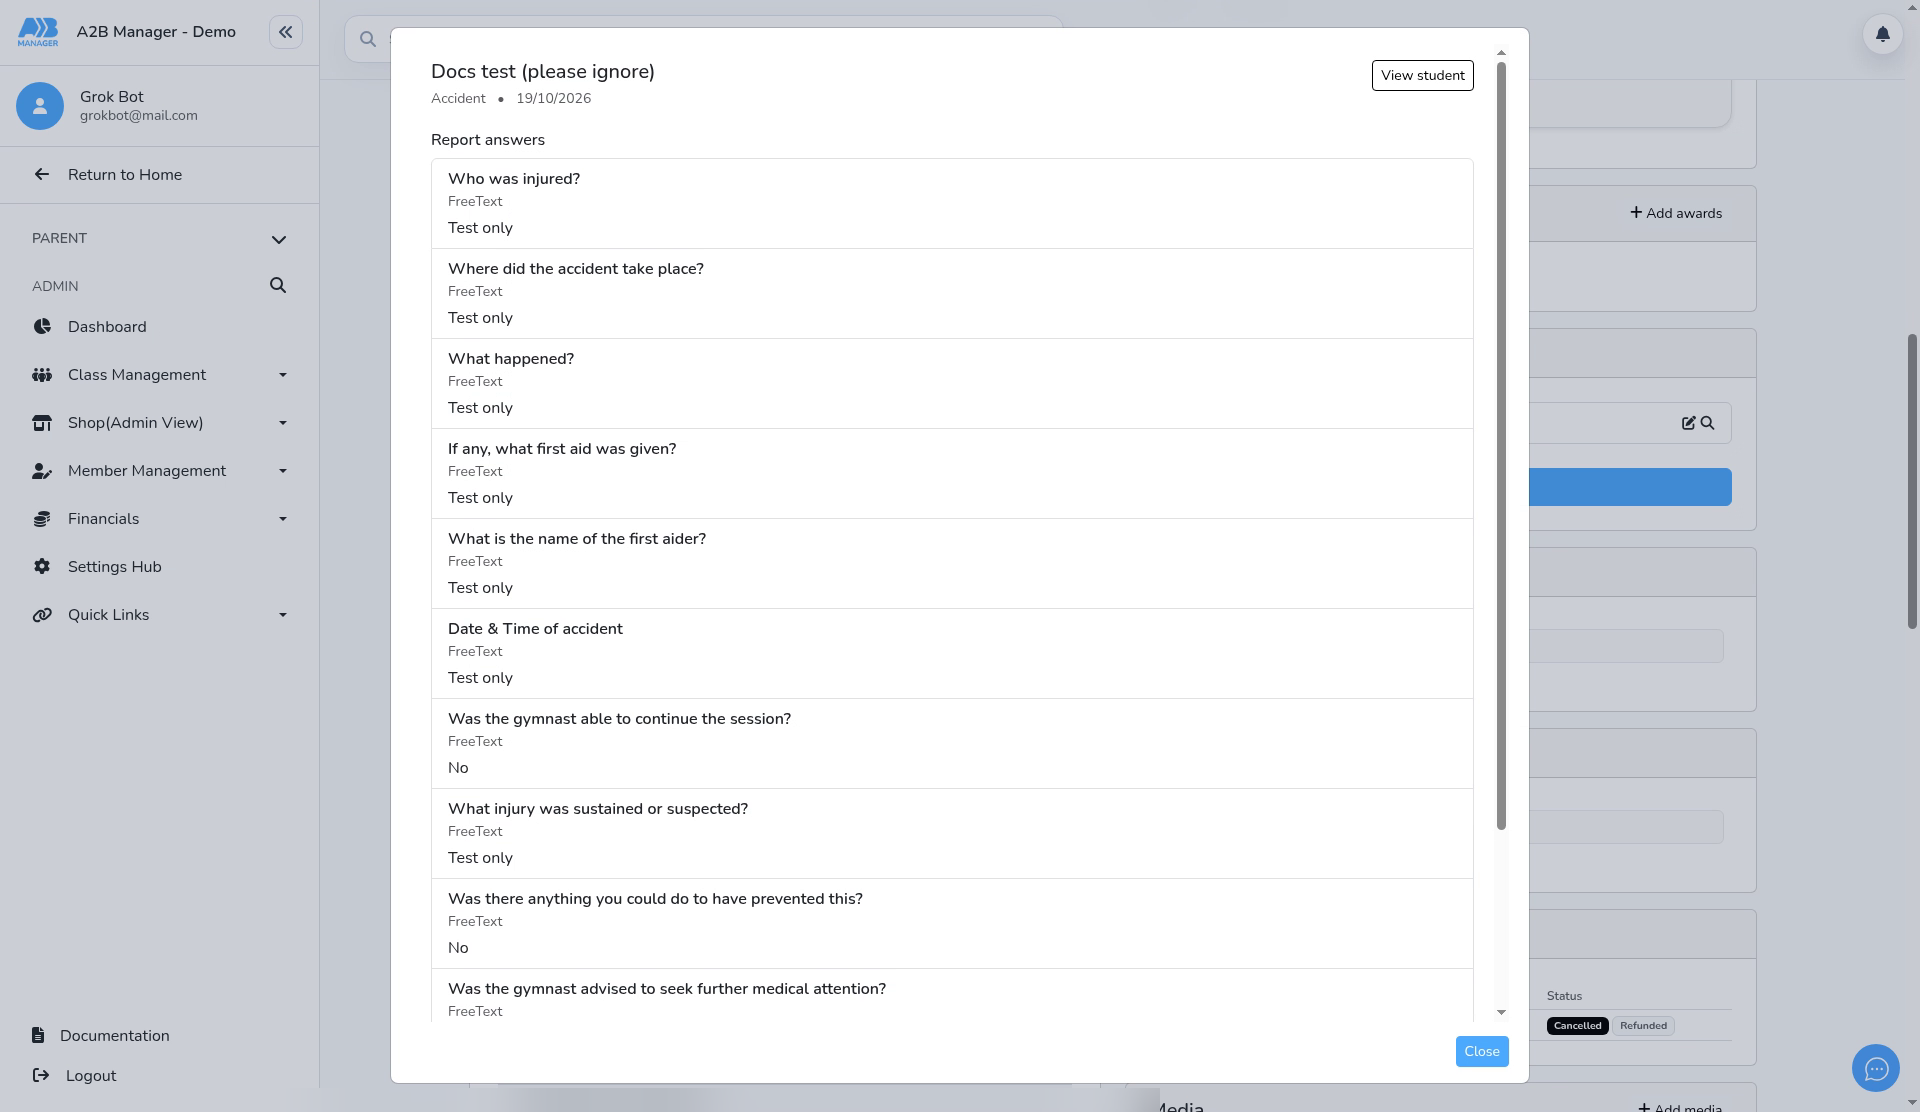
Task: Click the grokbot@mail.com email text
Action: pos(139,116)
